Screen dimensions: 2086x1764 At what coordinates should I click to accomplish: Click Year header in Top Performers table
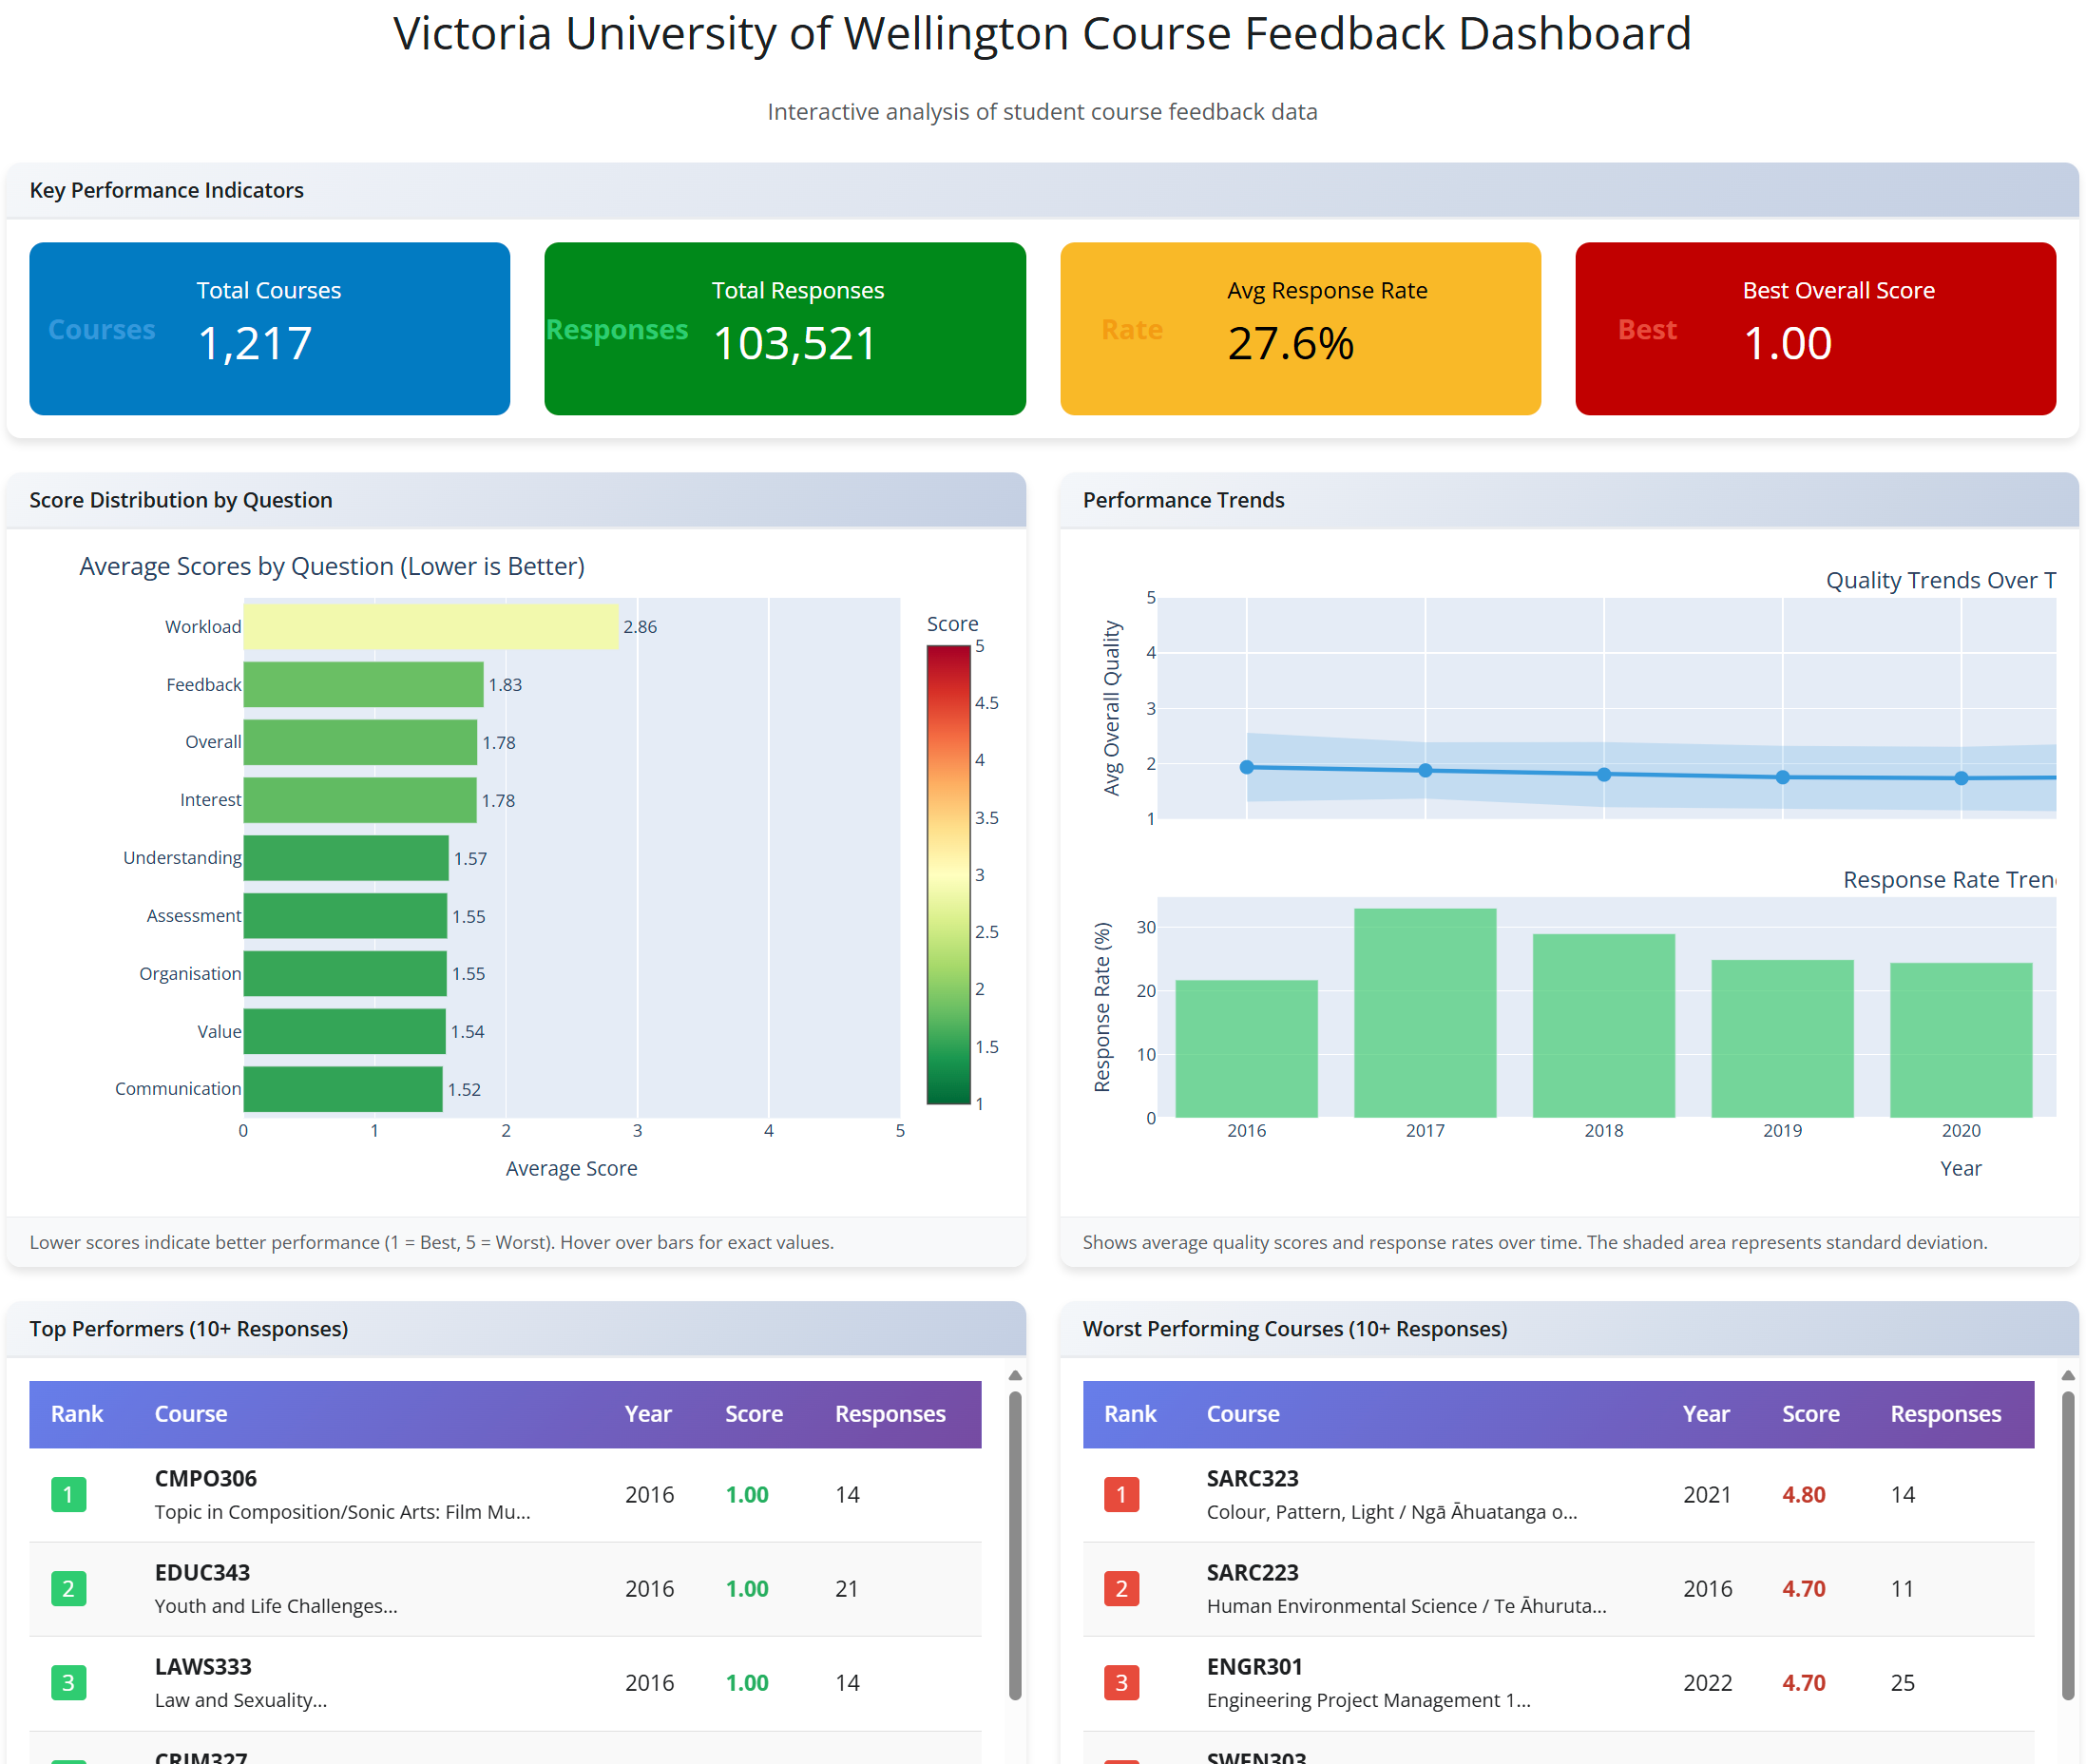648,1414
